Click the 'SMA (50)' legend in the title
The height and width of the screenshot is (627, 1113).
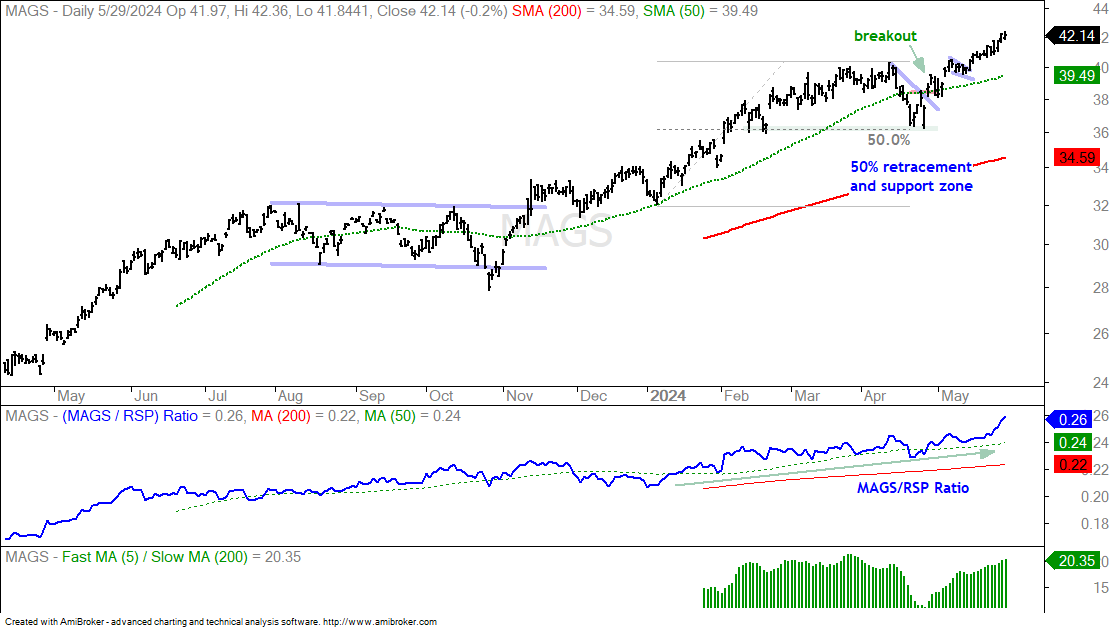click(x=674, y=11)
